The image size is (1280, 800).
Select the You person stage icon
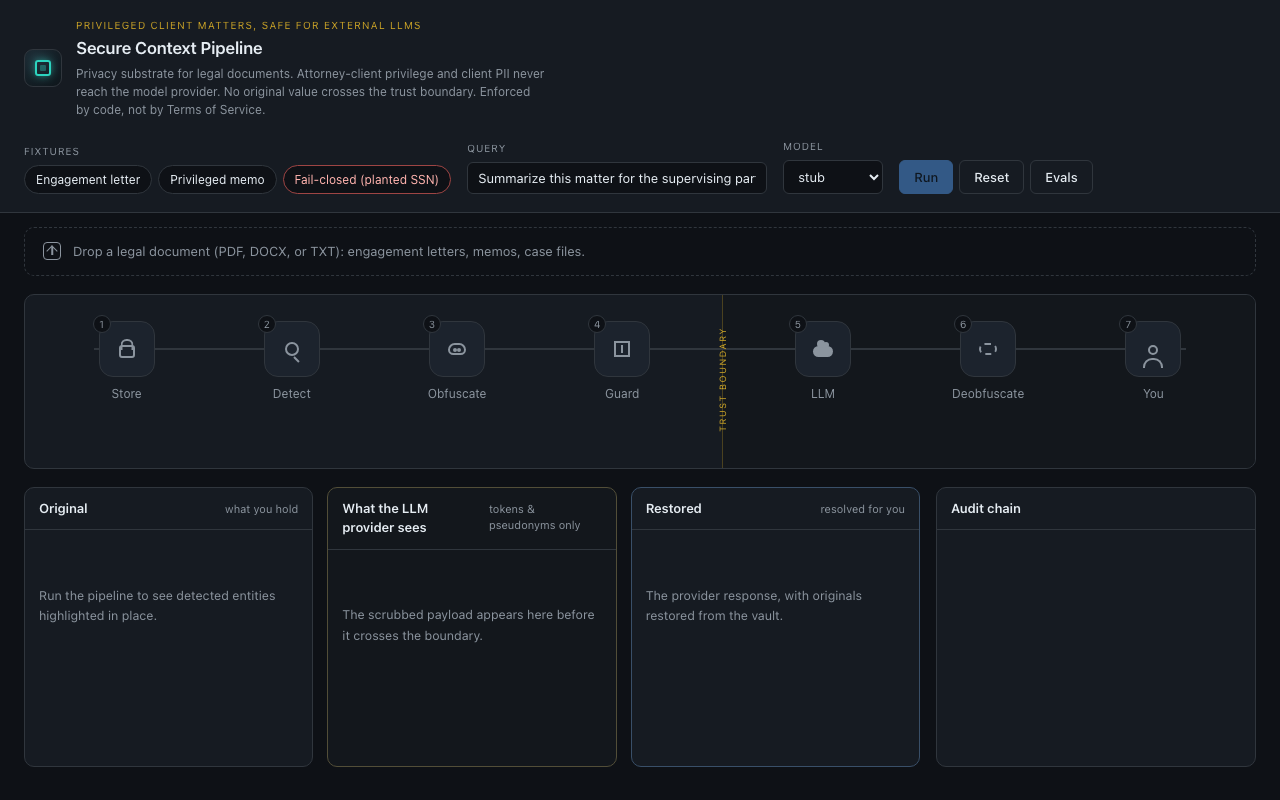(1153, 349)
